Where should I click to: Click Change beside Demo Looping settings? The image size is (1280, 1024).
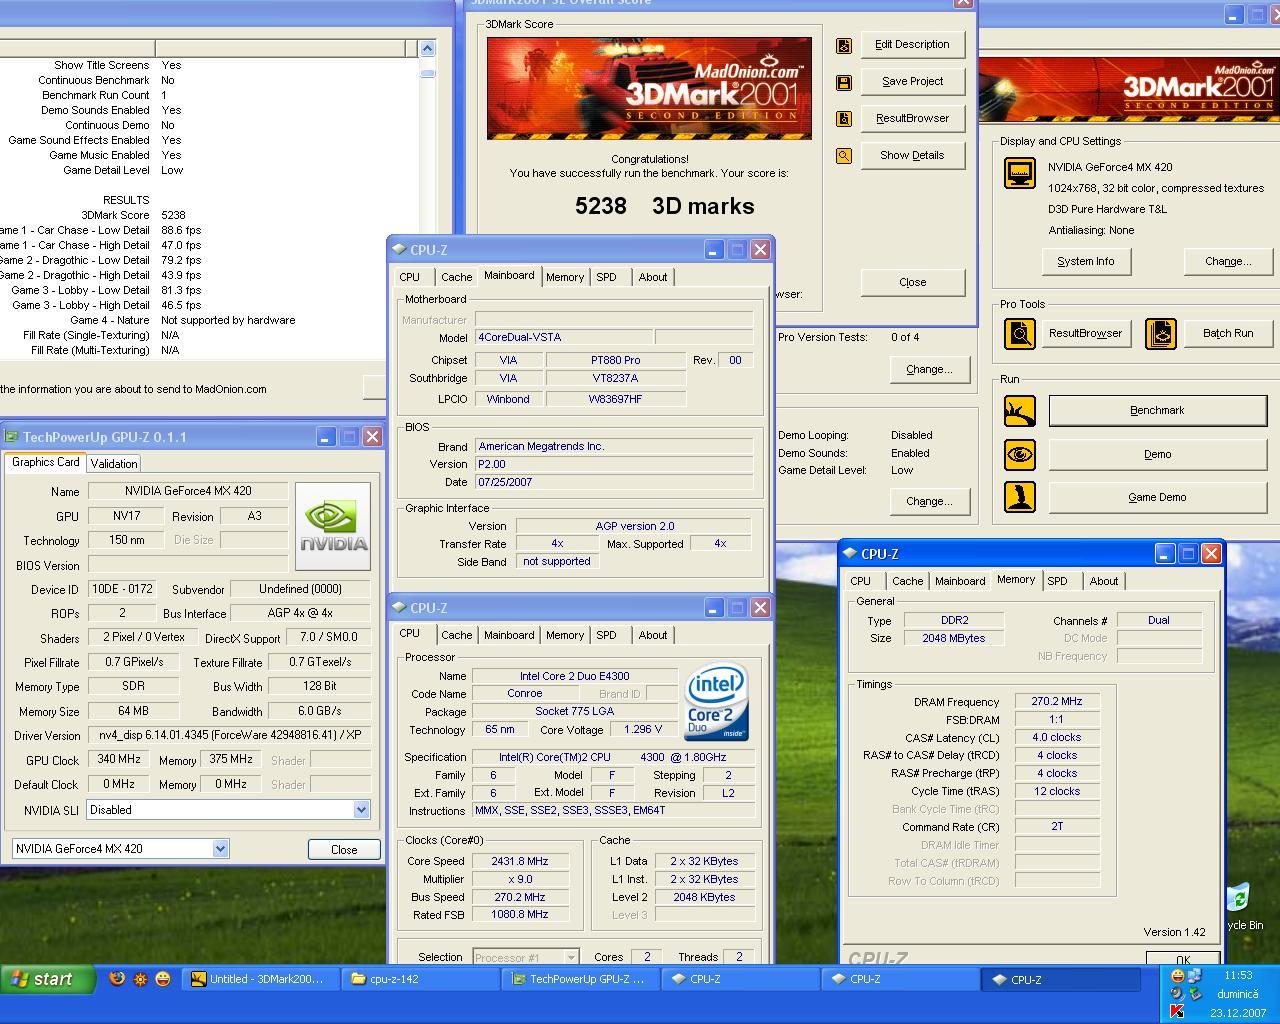[929, 501]
